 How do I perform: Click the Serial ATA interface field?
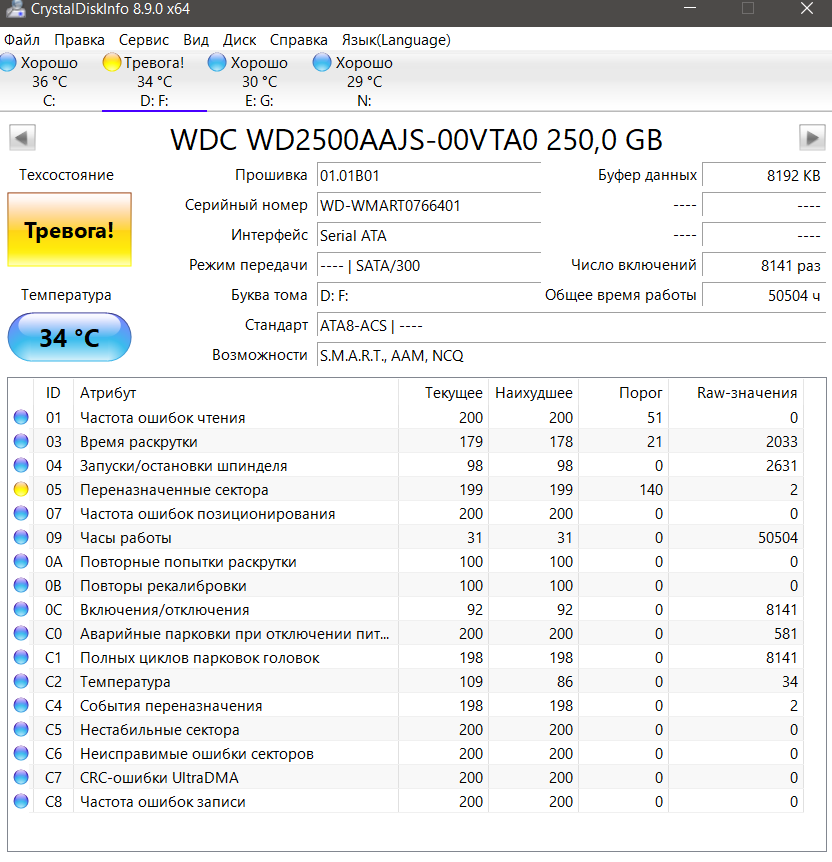click(429, 236)
